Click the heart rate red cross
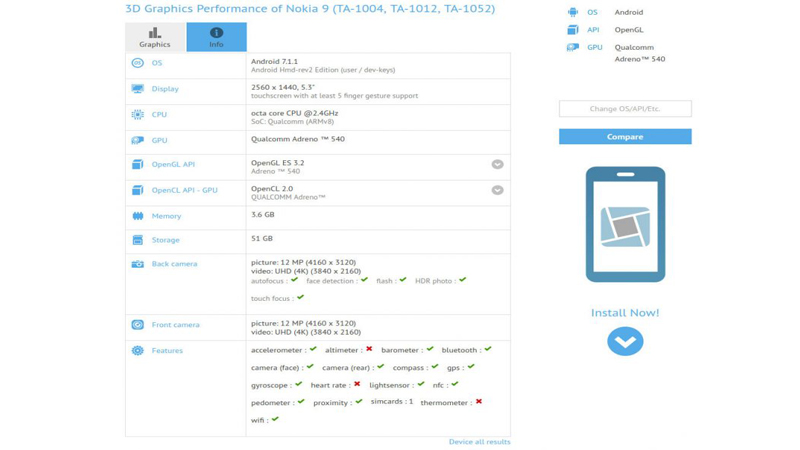800x450 pixels. coord(357,384)
